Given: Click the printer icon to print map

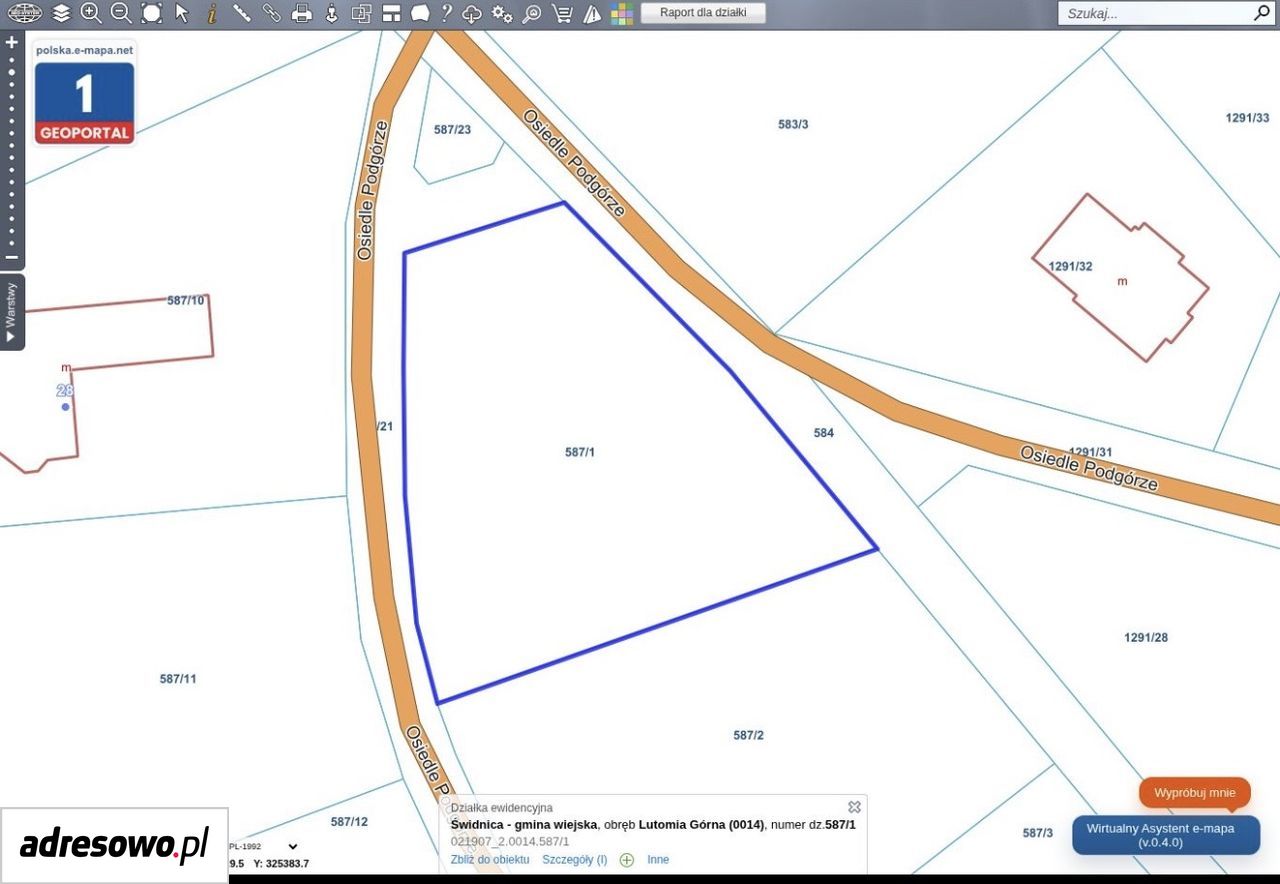Looking at the screenshot, I should click(x=301, y=13).
